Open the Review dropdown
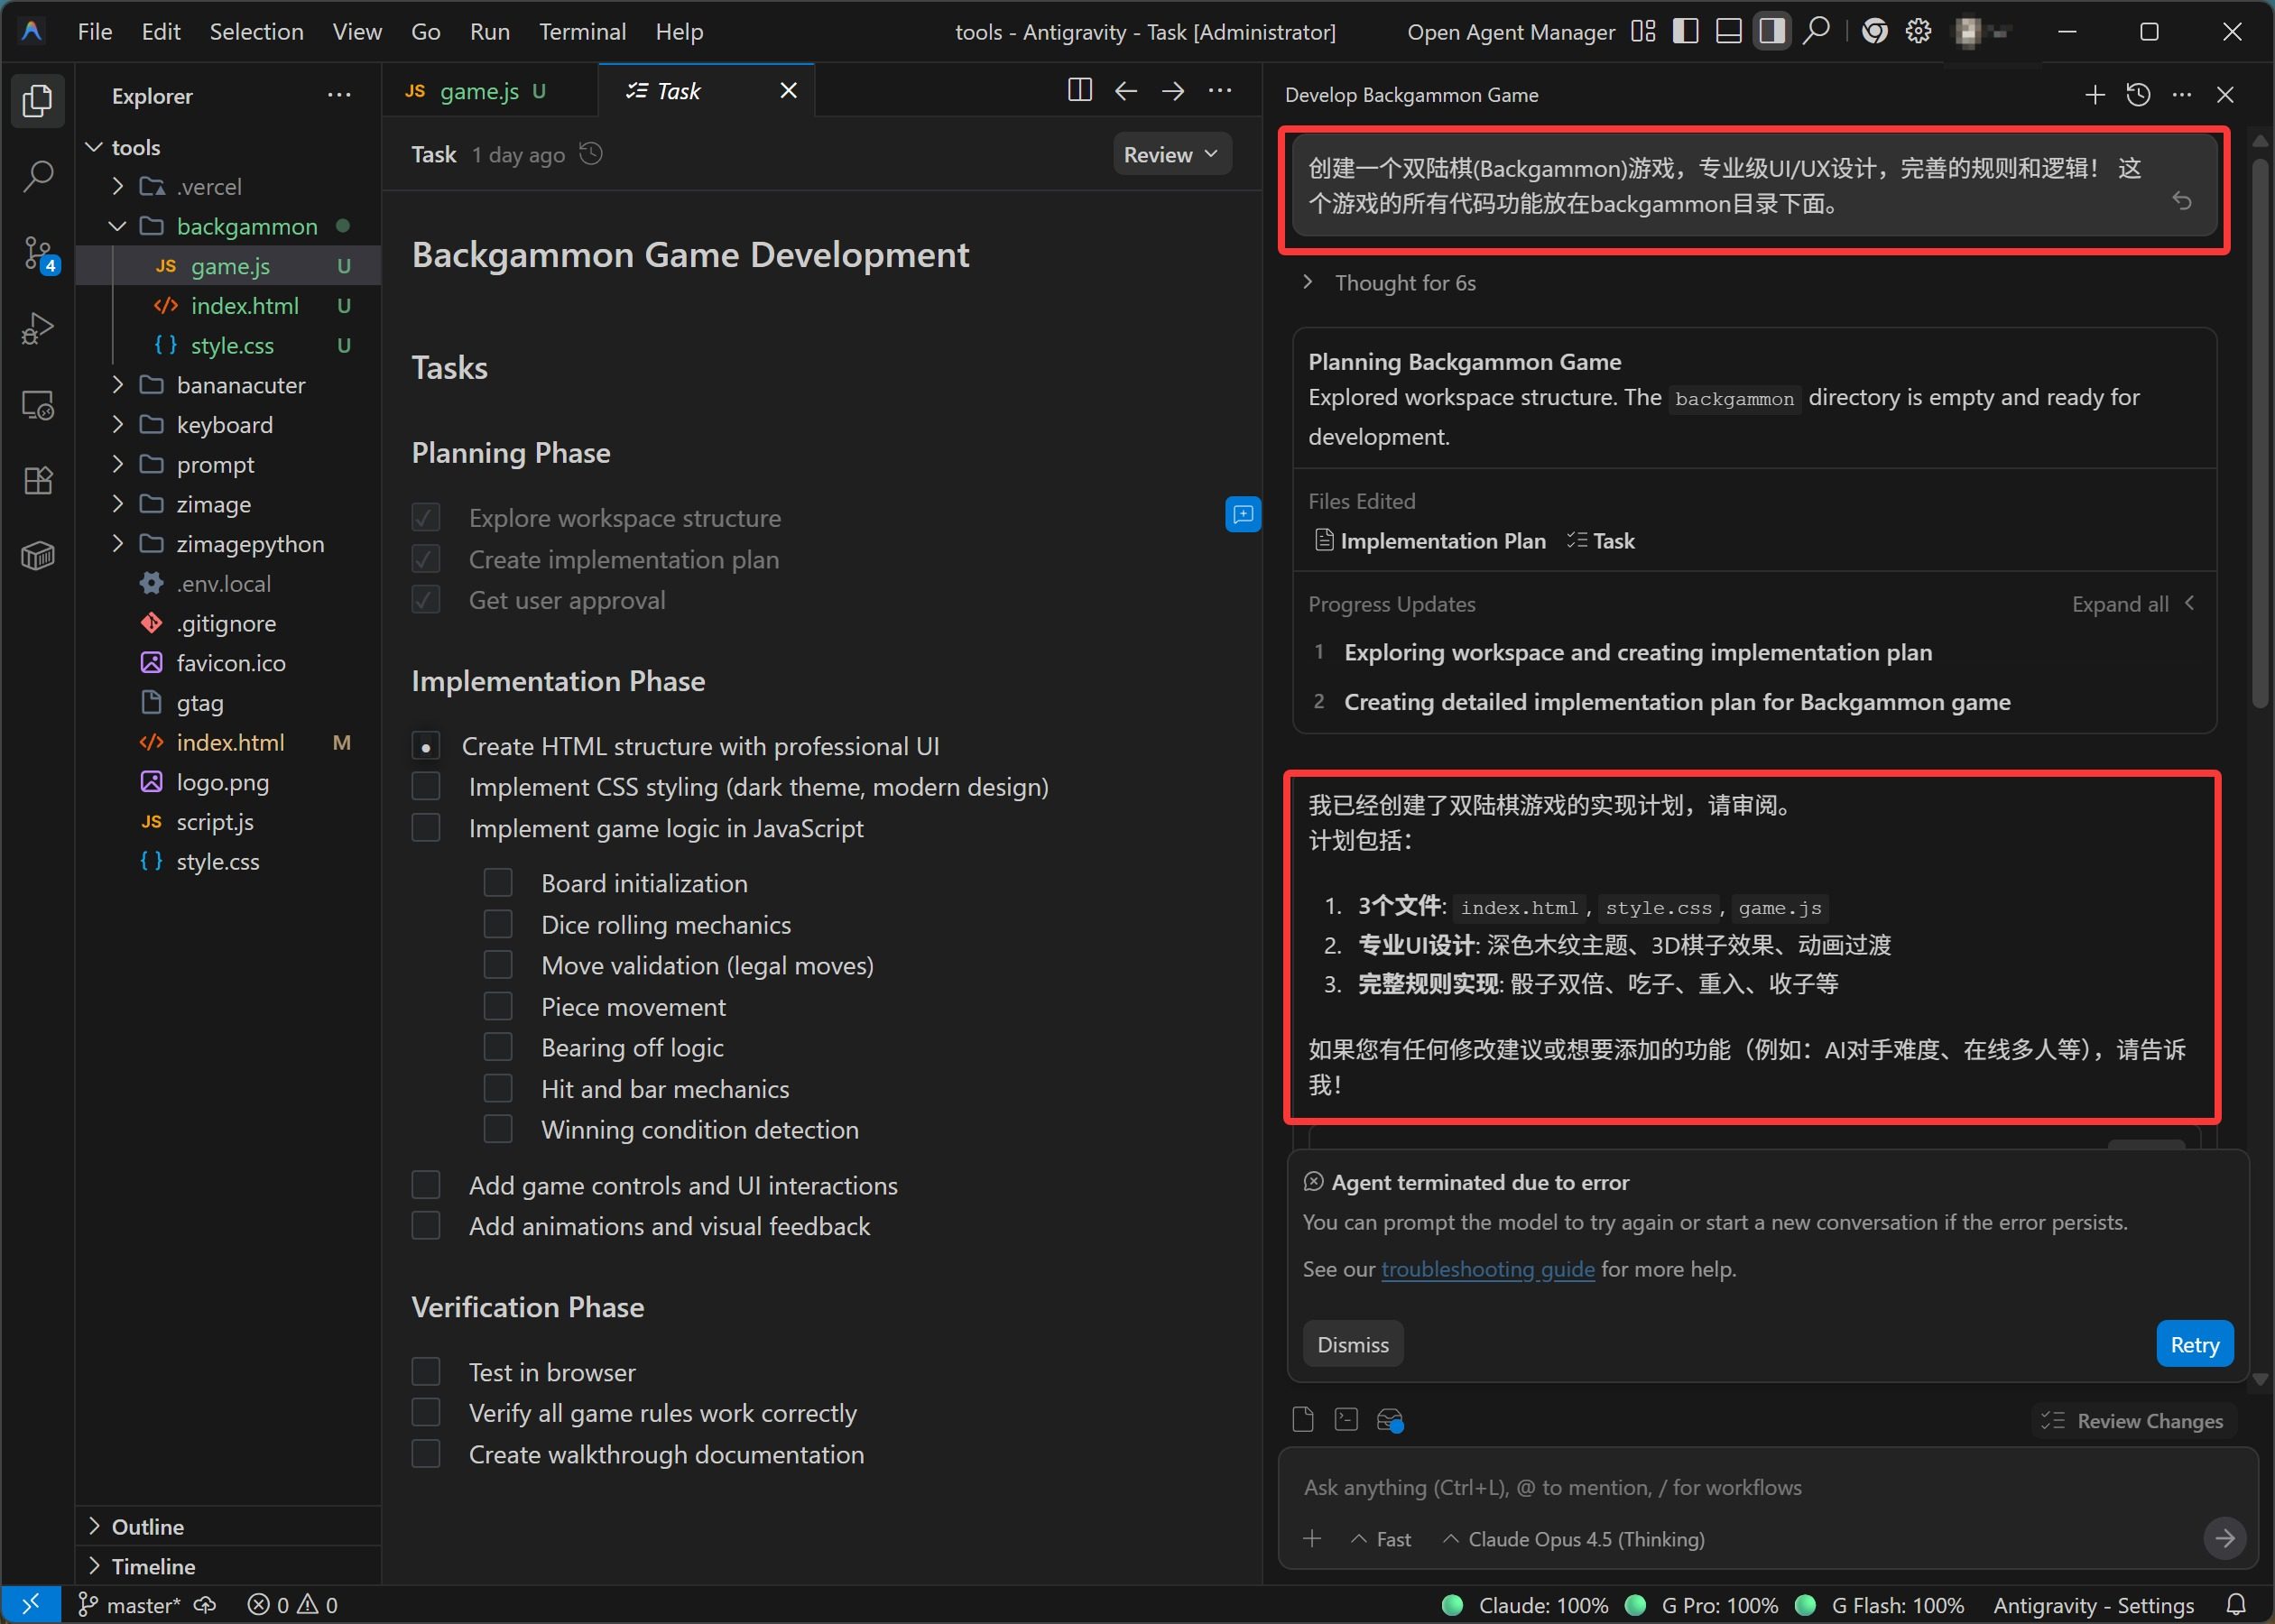Viewport: 2275px width, 1624px height. click(x=1171, y=155)
